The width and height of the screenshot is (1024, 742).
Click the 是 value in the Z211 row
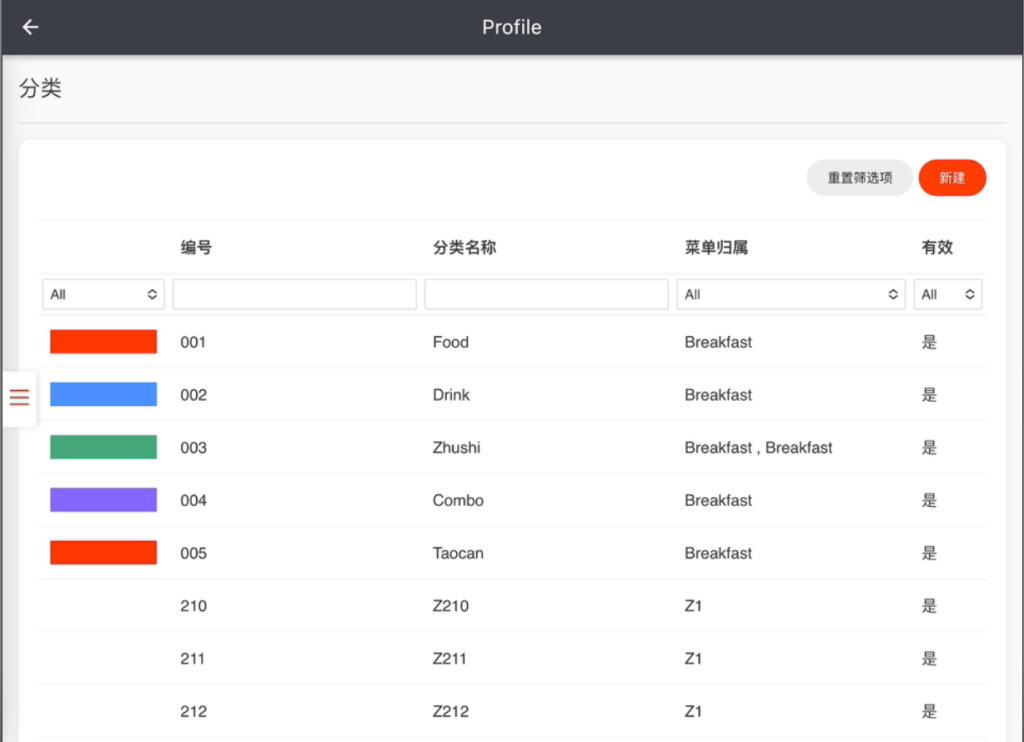[x=929, y=659]
